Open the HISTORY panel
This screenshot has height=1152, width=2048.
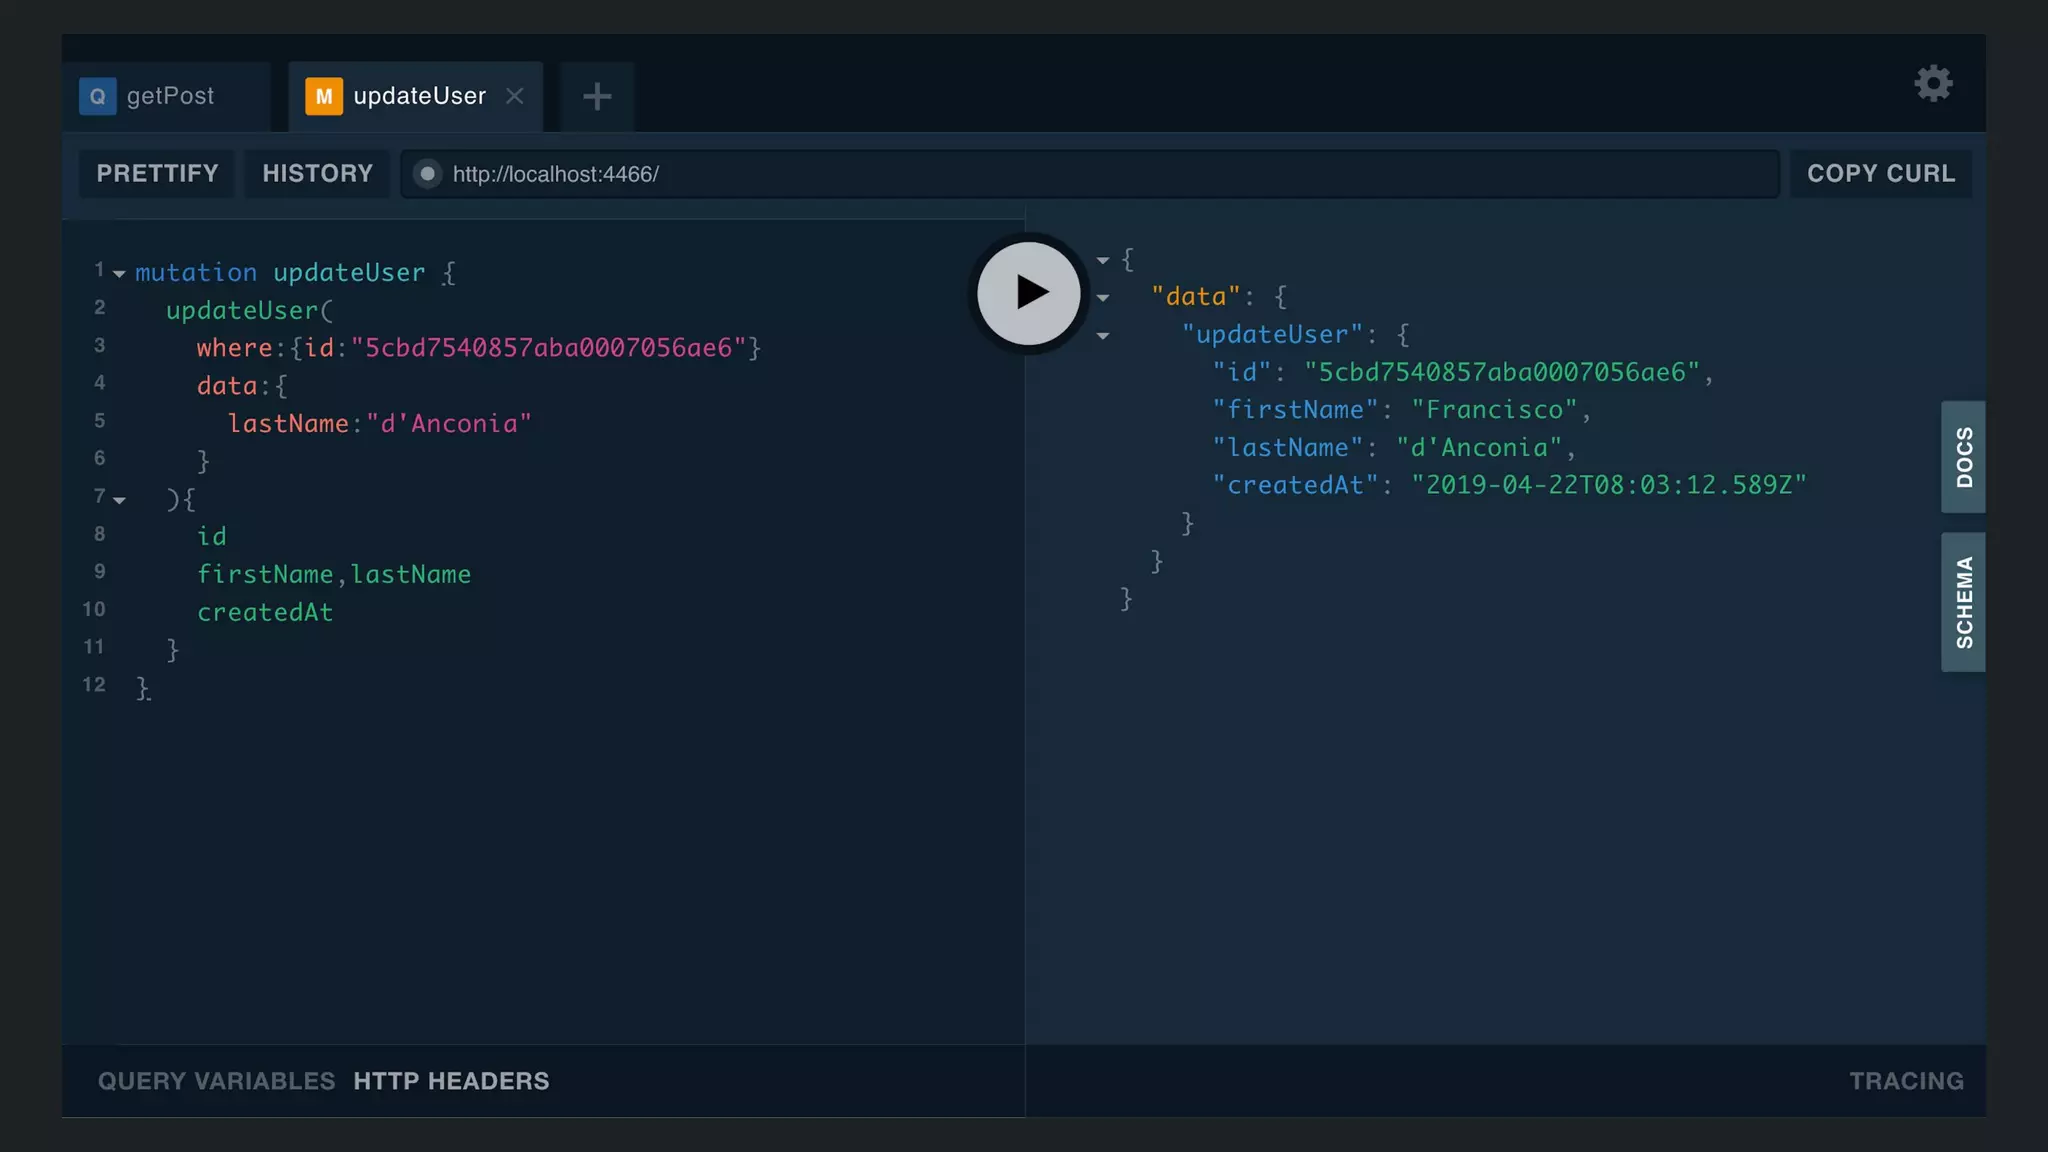pos(317,174)
